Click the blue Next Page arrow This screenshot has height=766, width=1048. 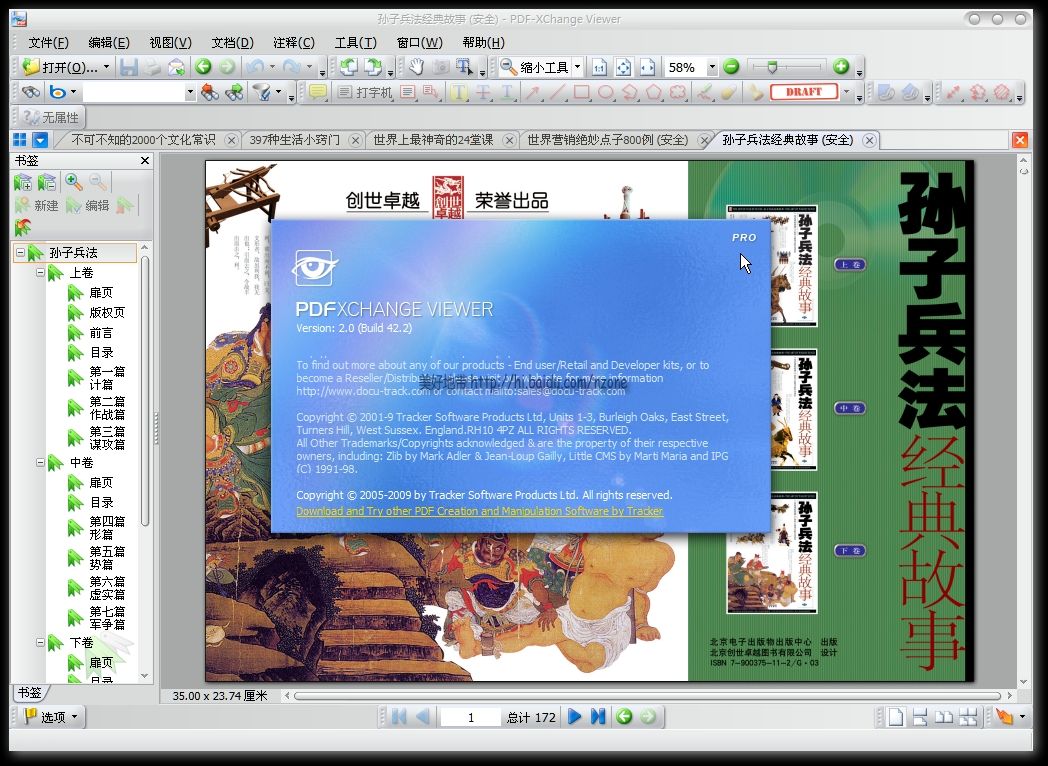[574, 717]
